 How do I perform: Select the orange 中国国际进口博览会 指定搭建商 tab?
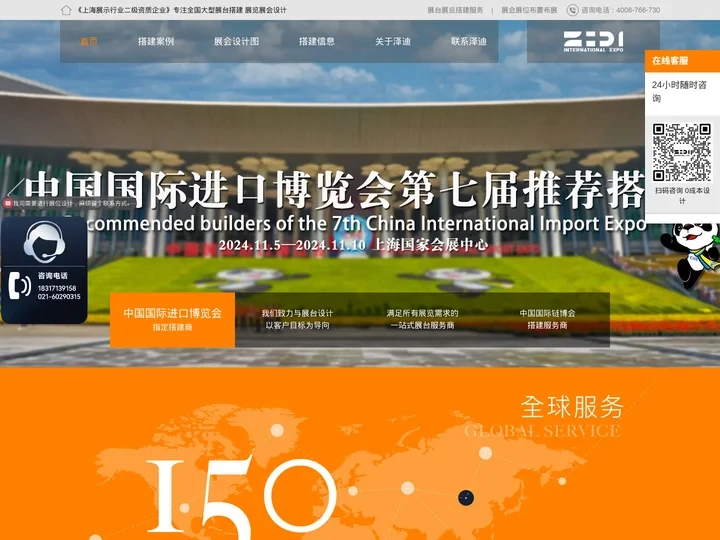pyautogui.click(x=172, y=320)
